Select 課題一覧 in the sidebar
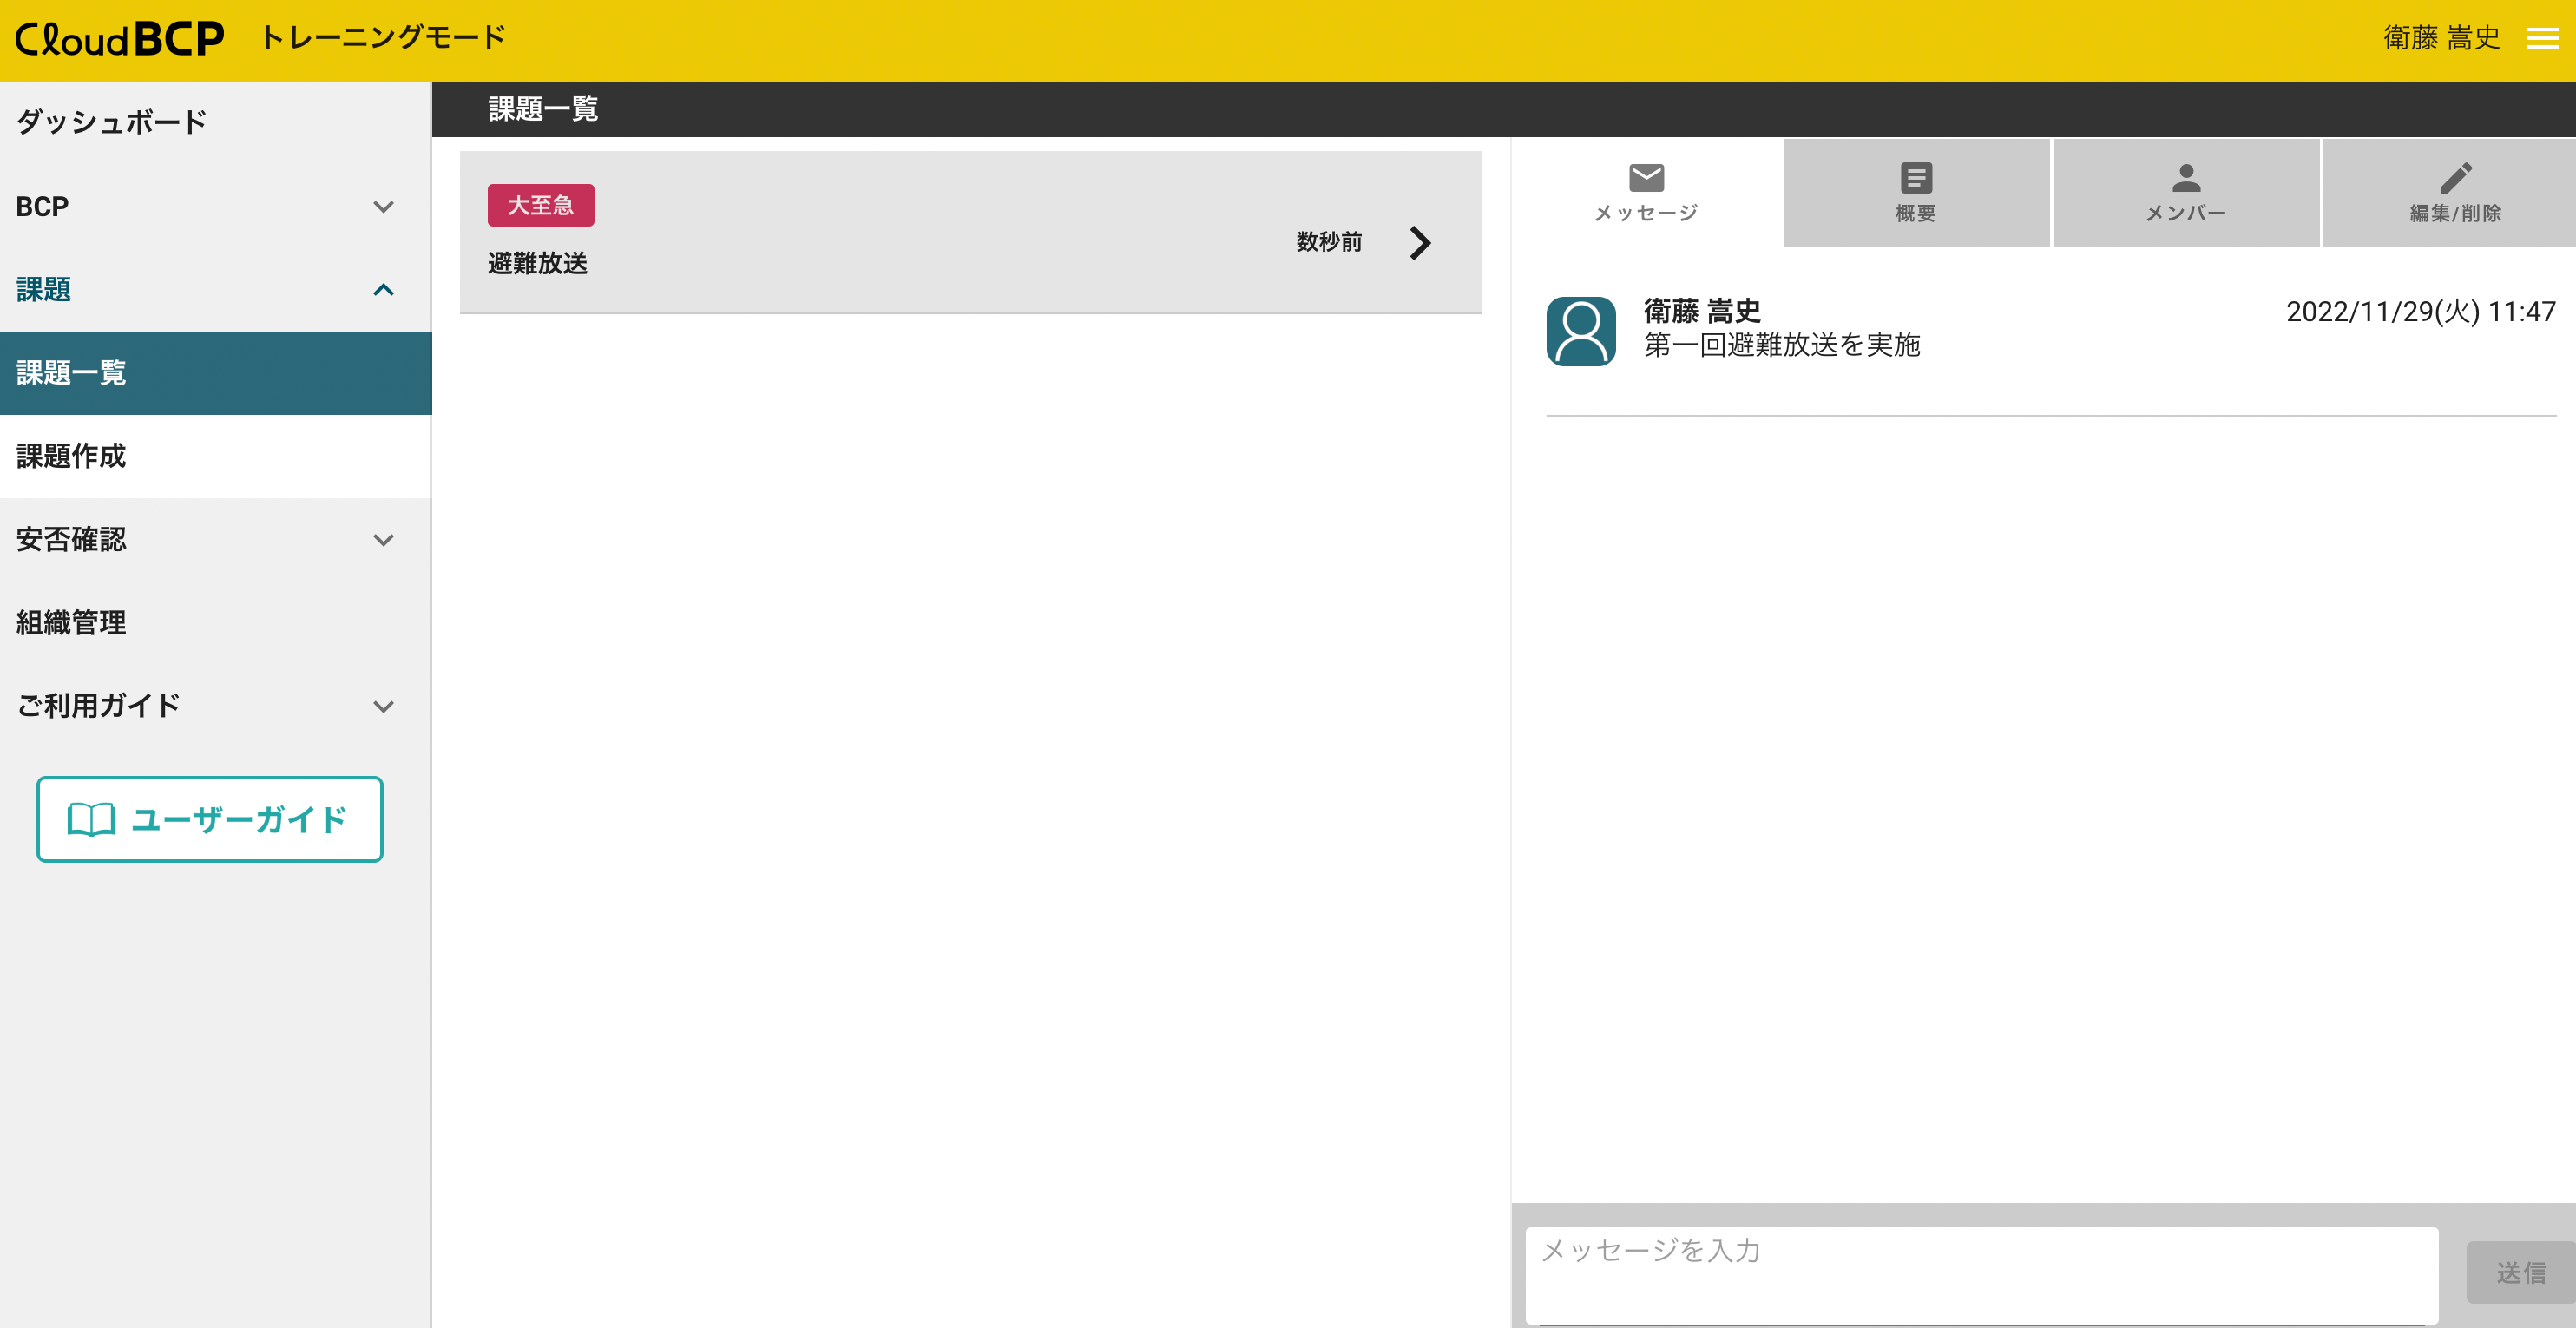 71,373
